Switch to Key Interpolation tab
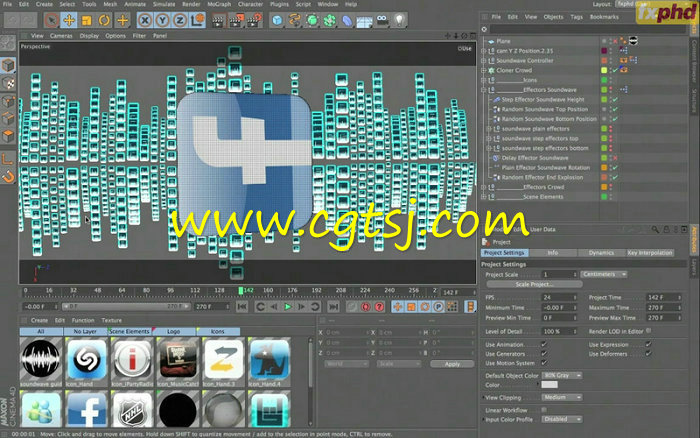The width and height of the screenshot is (700, 438). click(650, 253)
